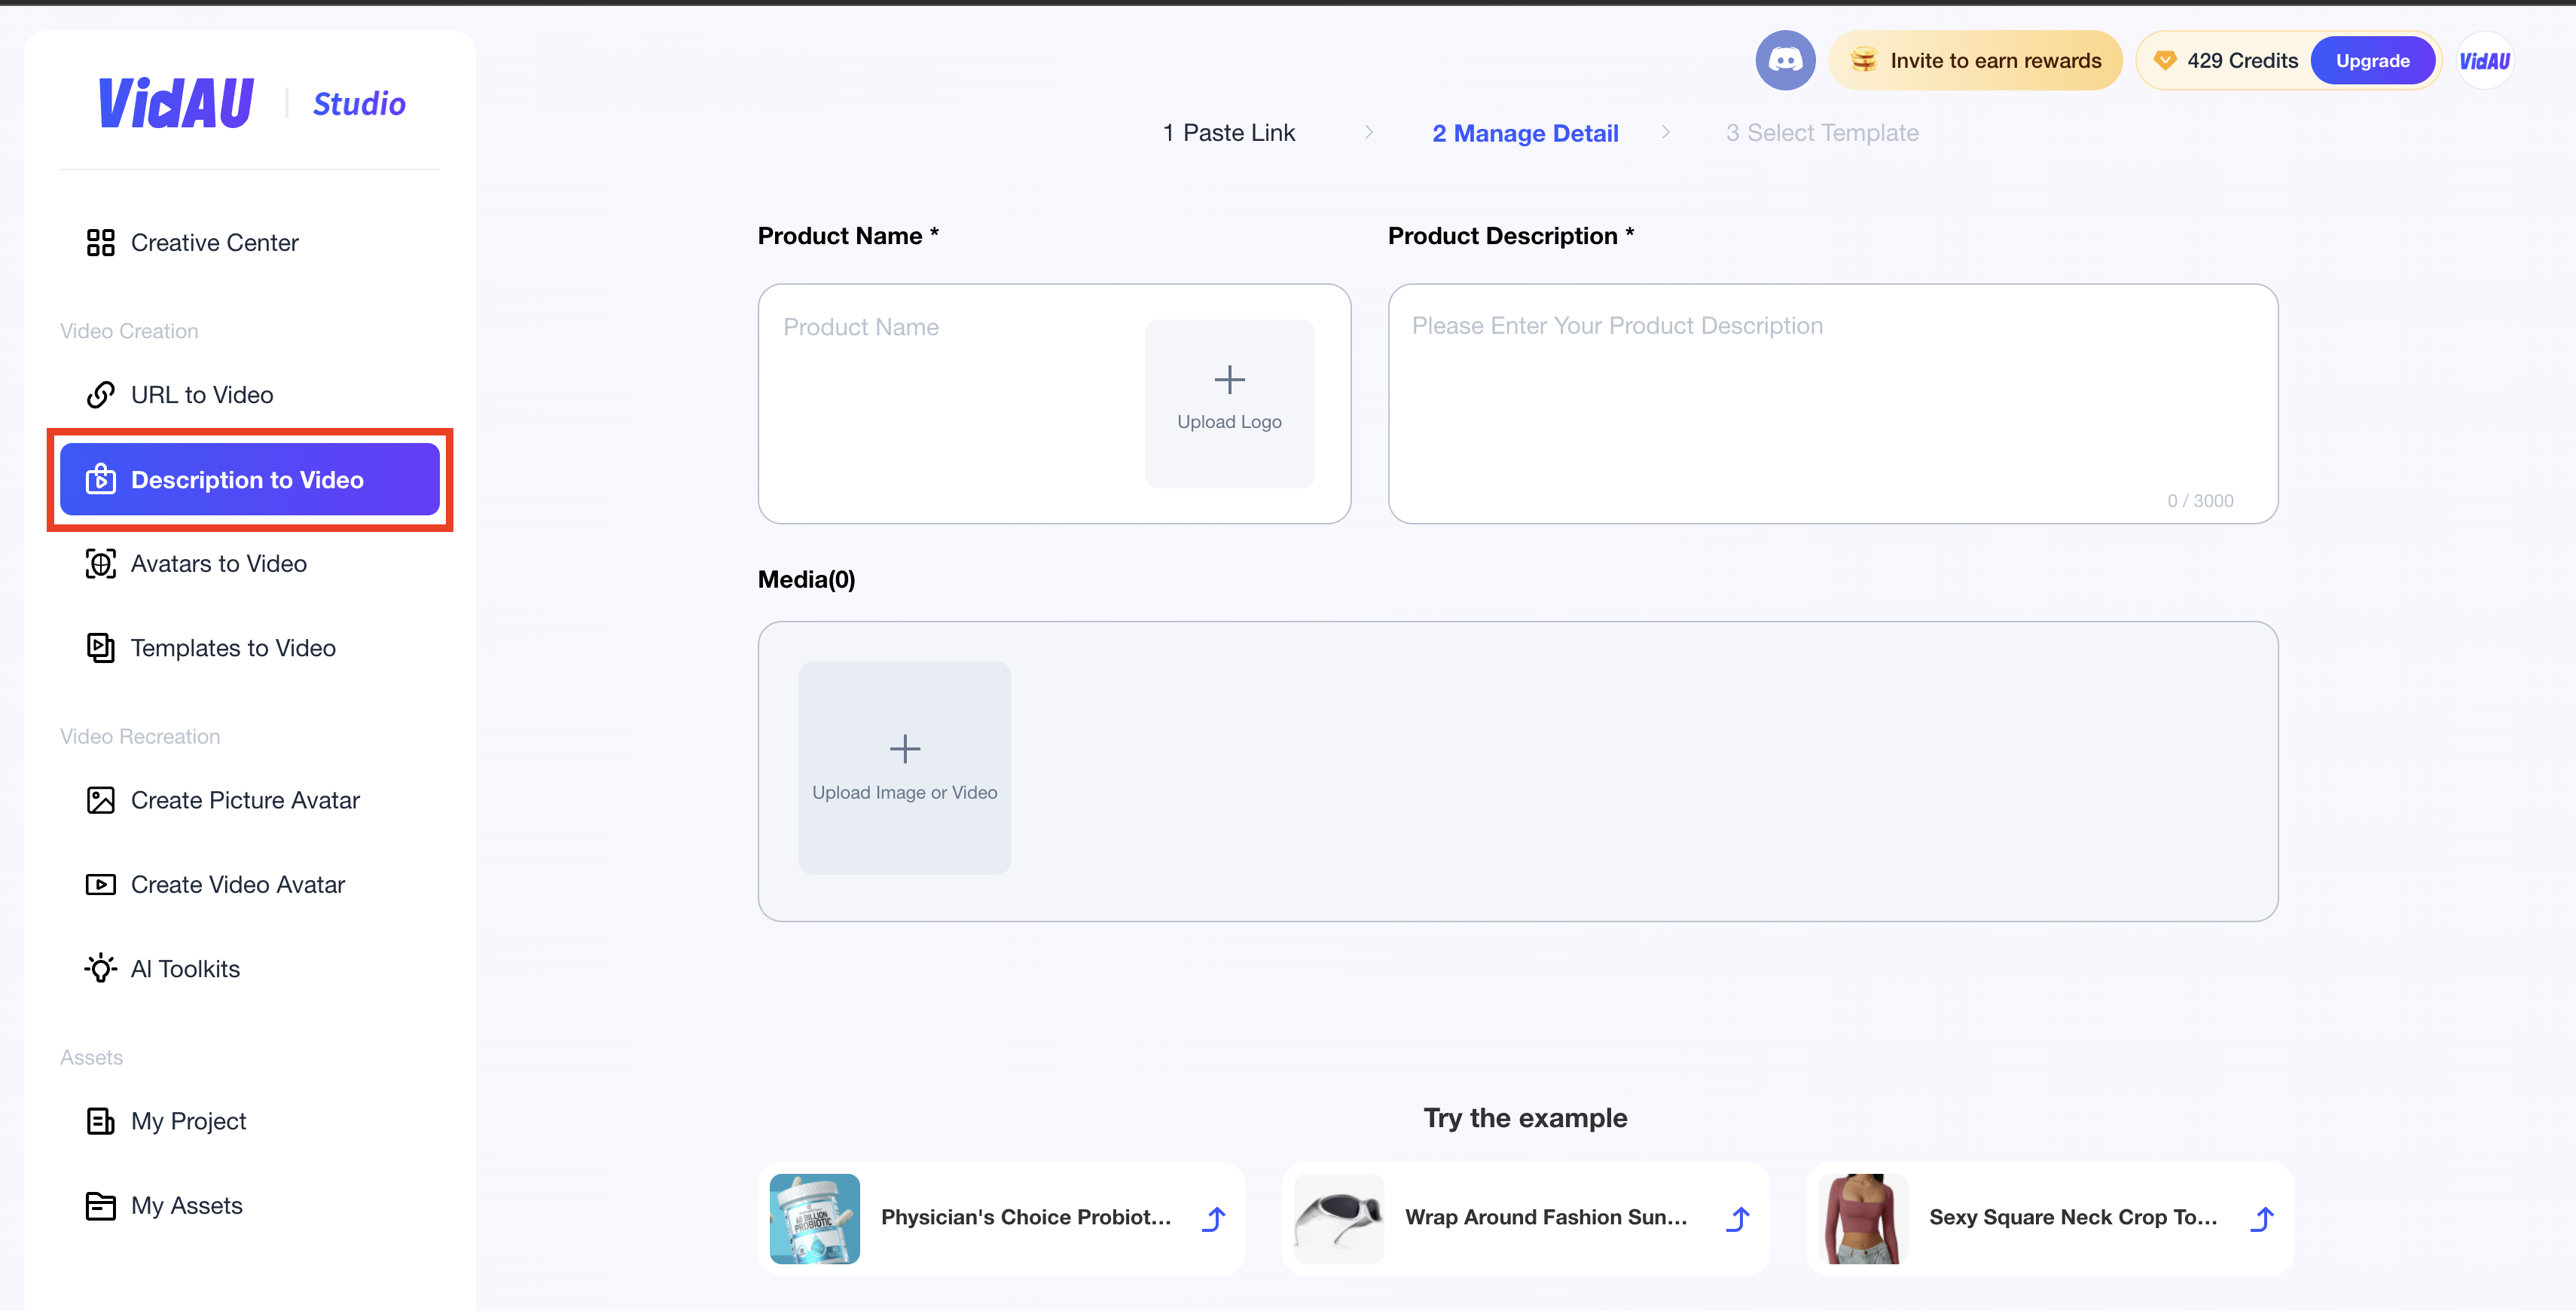Screen dimensions: 2576x1311
Task: Select the Create Video Avatar icon
Action: pos(100,883)
